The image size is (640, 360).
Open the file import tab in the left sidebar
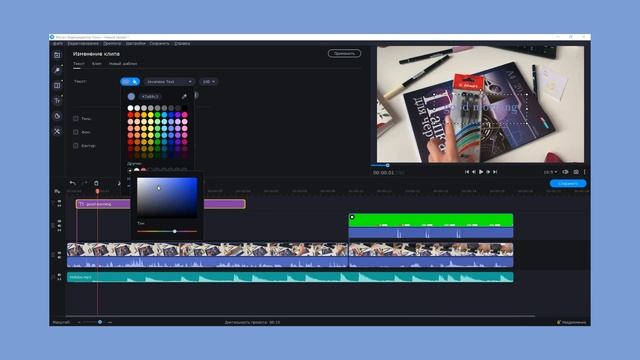click(57, 55)
